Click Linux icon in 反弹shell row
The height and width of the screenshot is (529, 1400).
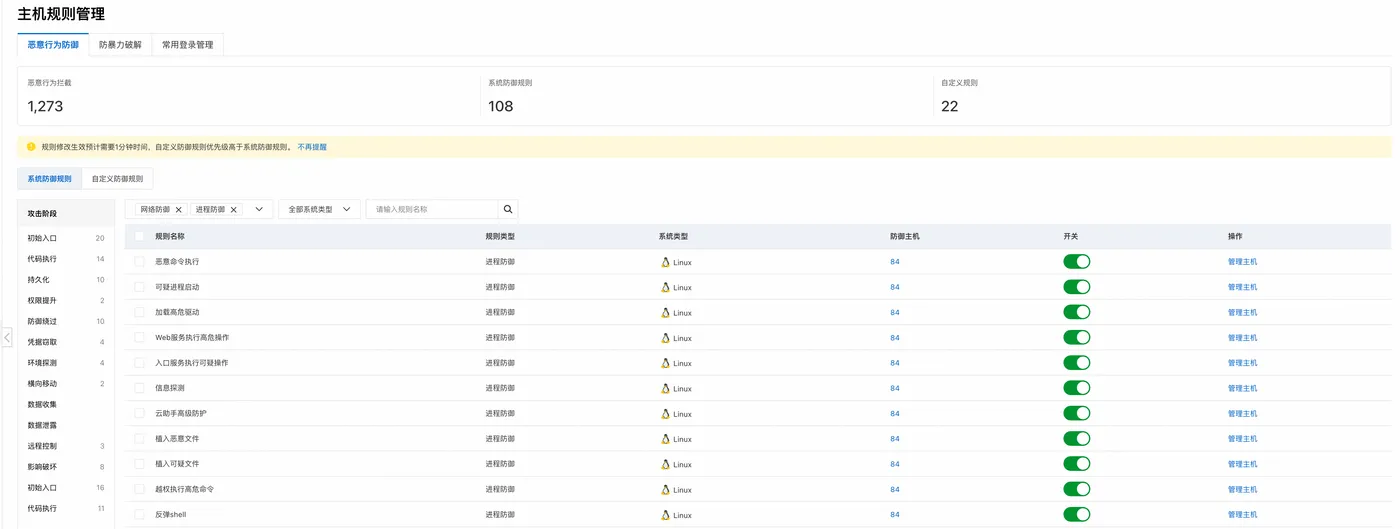[665, 514]
